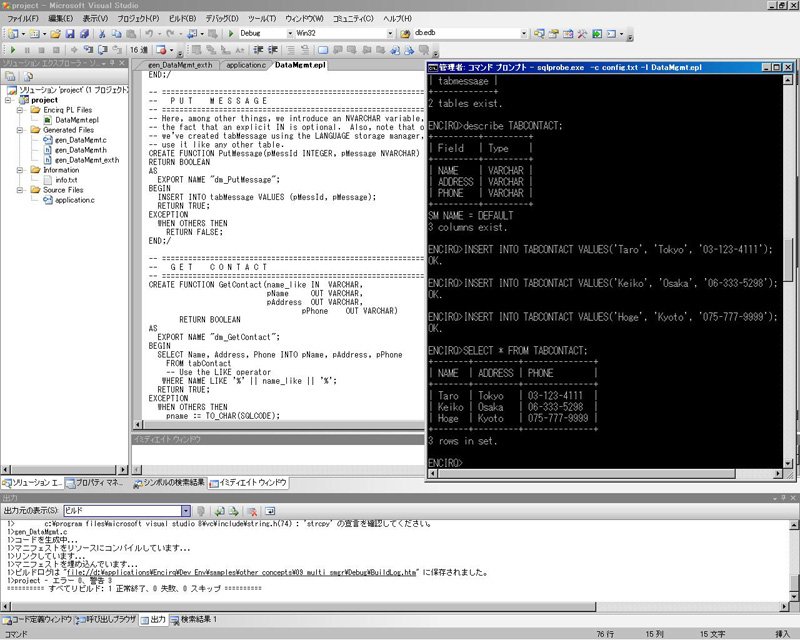Open the Command Window toolbar icon
Viewport: 800px width, 640px height.
(611, 34)
